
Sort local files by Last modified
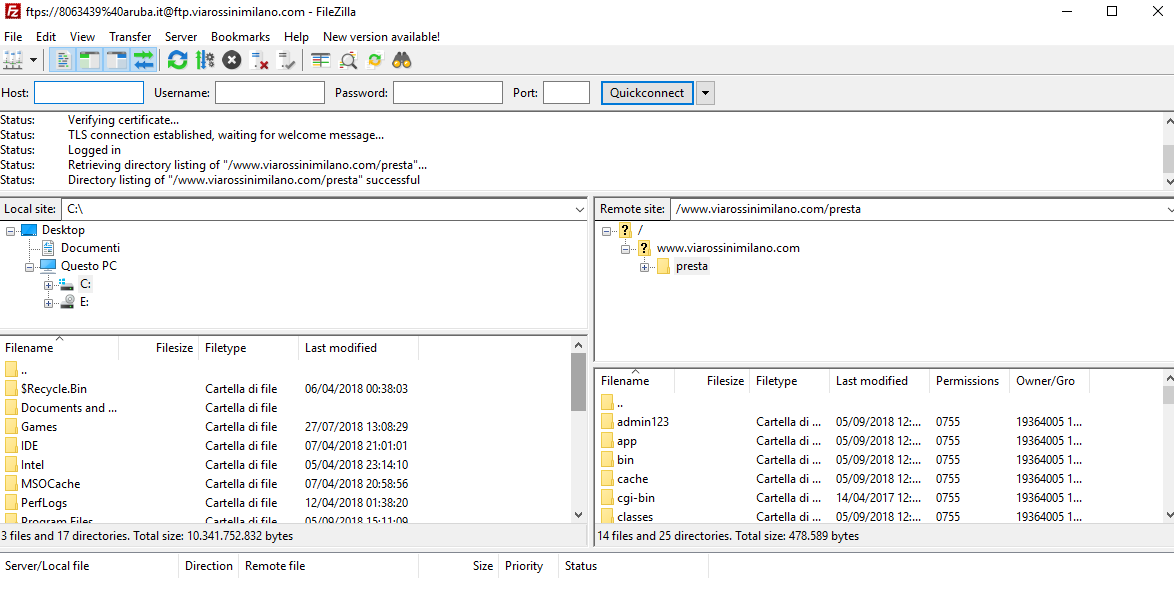point(358,348)
